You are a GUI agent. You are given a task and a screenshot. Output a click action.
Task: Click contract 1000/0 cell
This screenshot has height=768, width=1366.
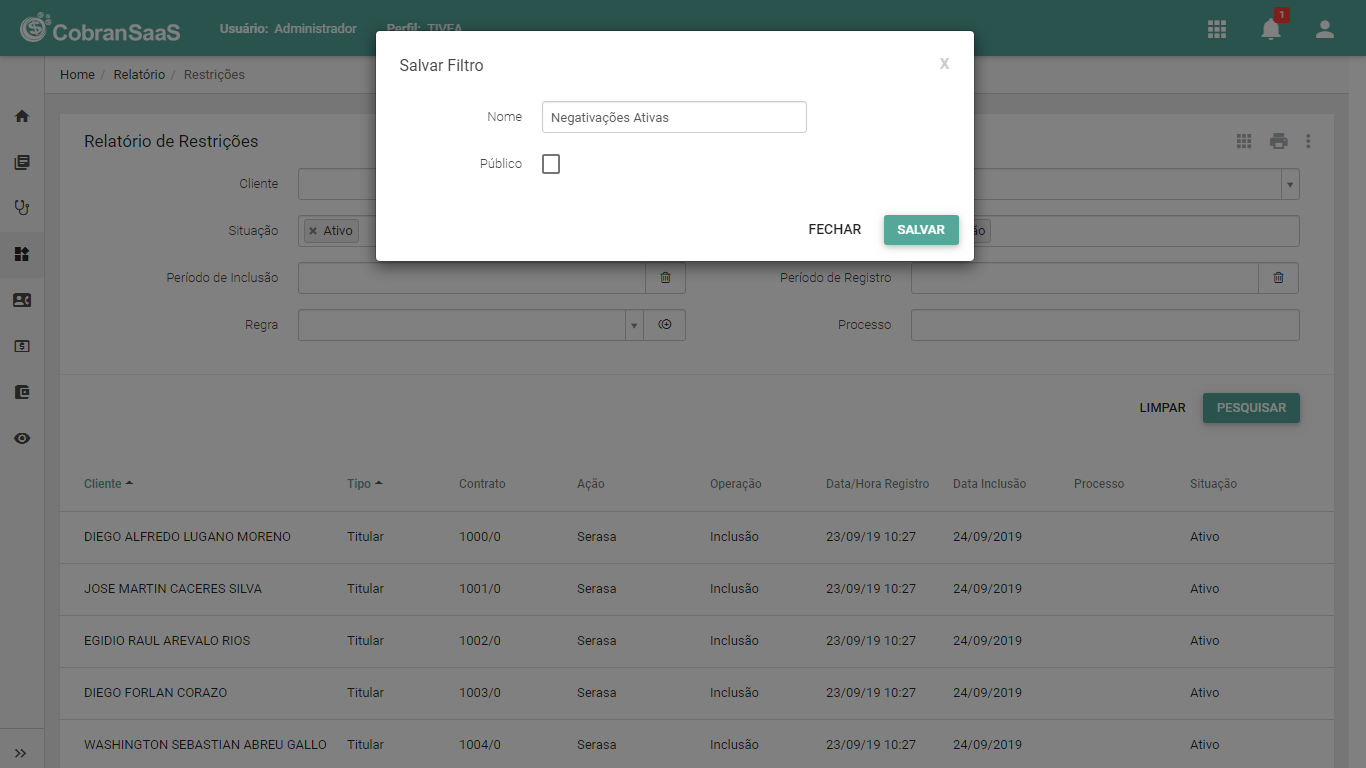tap(480, 537)
